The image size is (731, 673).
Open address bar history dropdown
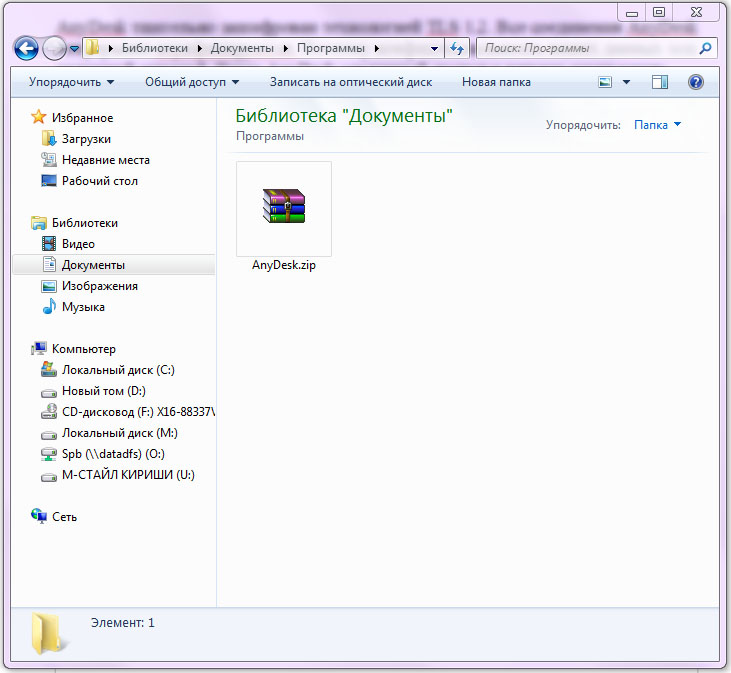pos(434,48)
